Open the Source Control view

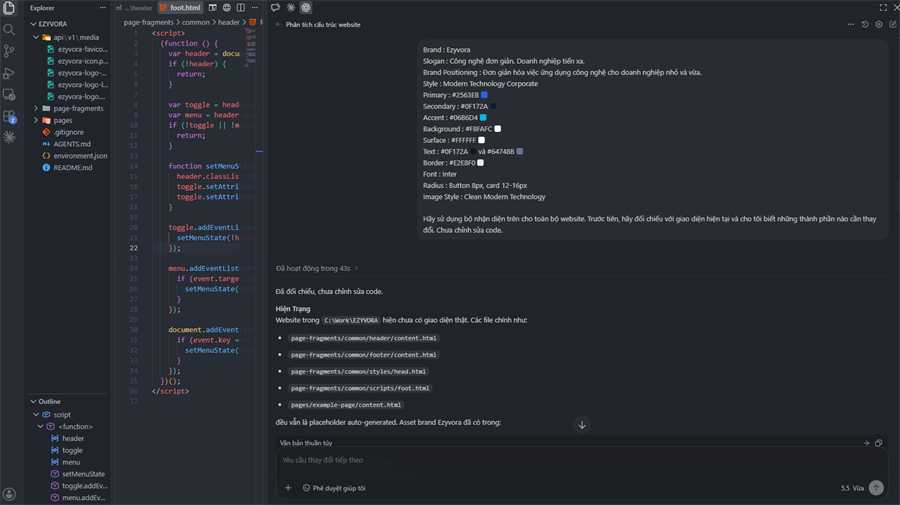9,51
